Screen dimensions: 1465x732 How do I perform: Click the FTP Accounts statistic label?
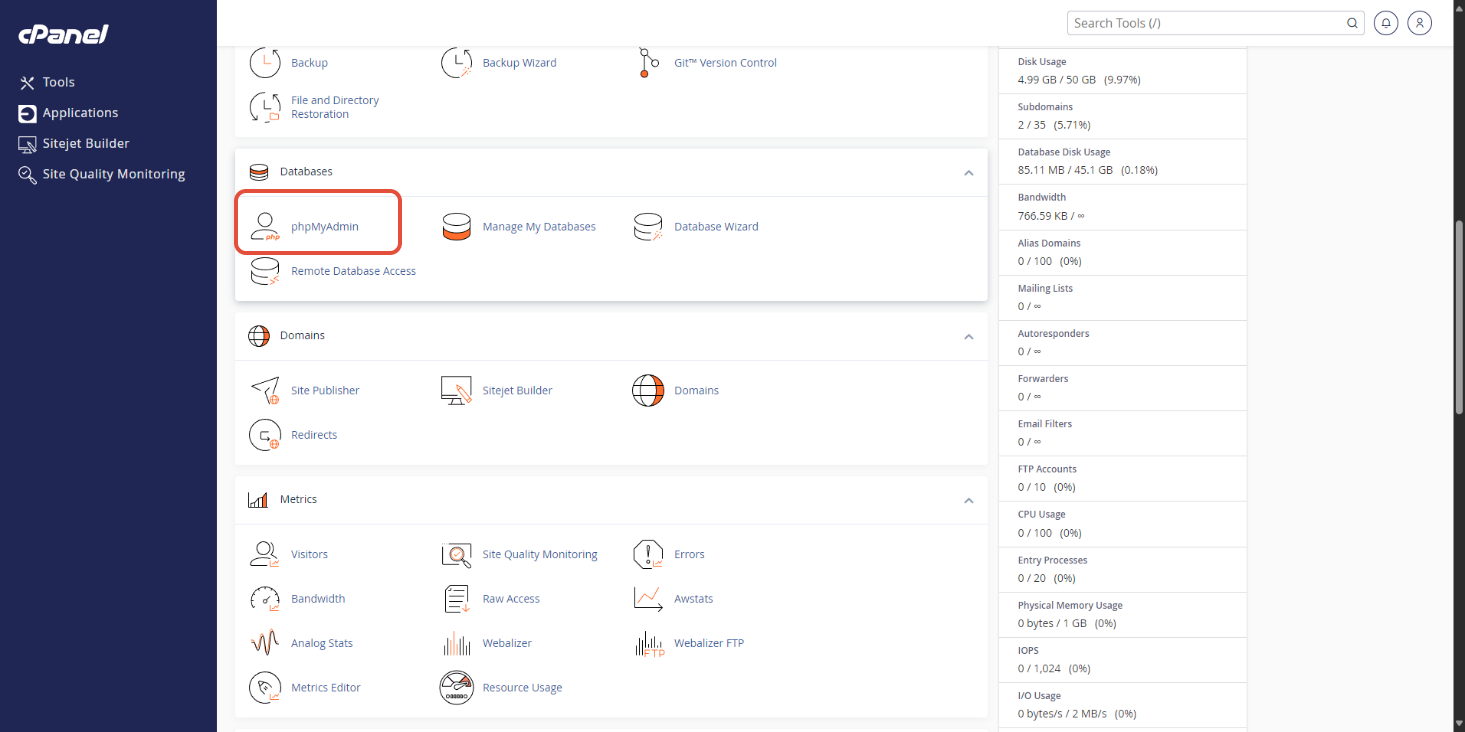tap(1047, 469)
